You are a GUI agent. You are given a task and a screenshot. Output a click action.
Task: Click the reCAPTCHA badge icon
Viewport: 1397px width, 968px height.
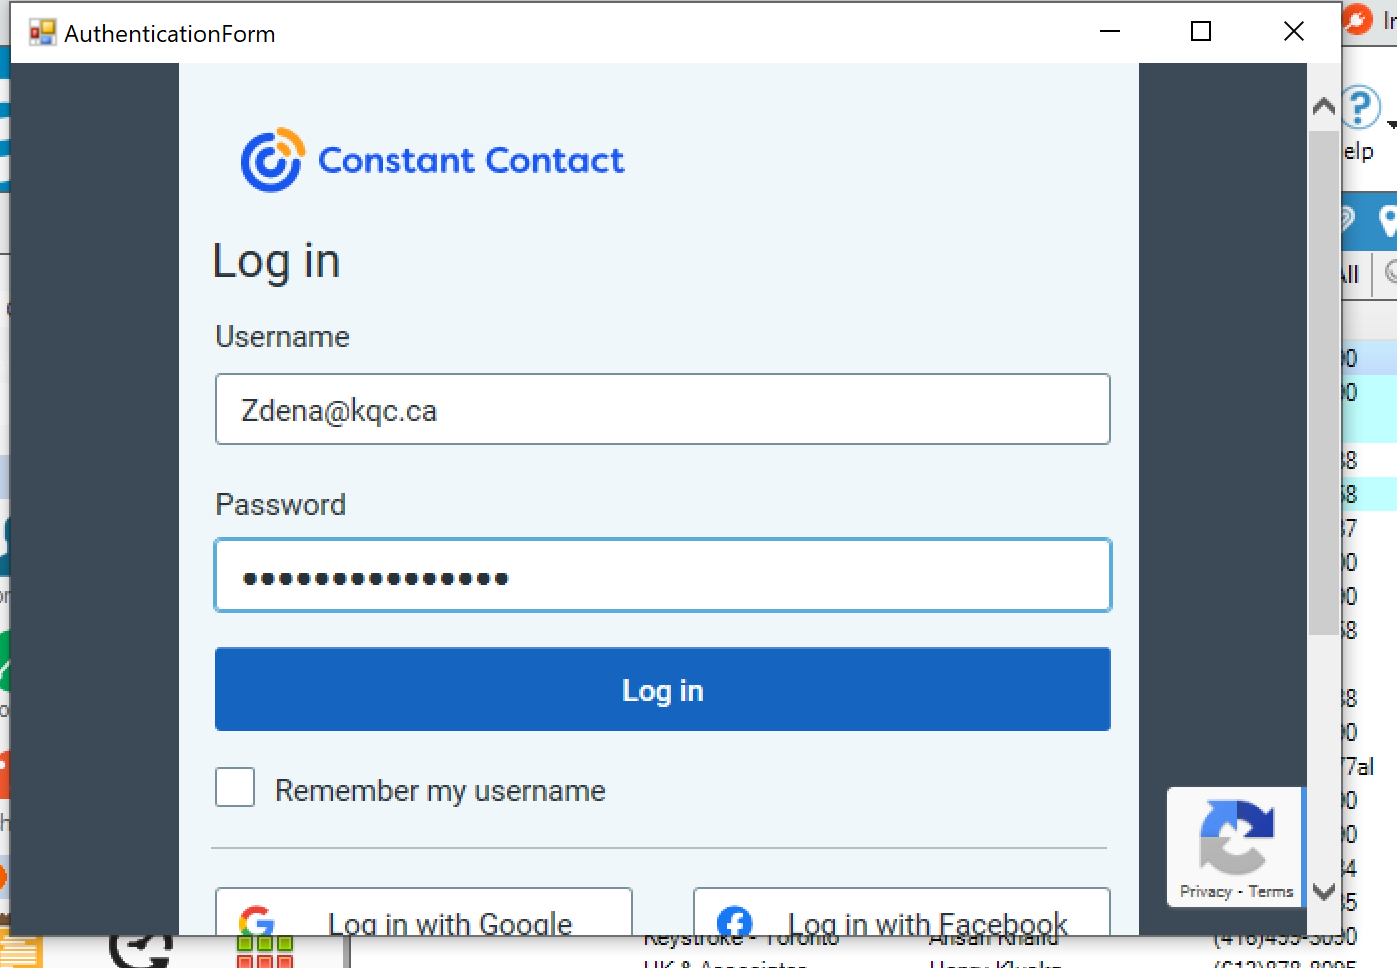click(1236, 837)
